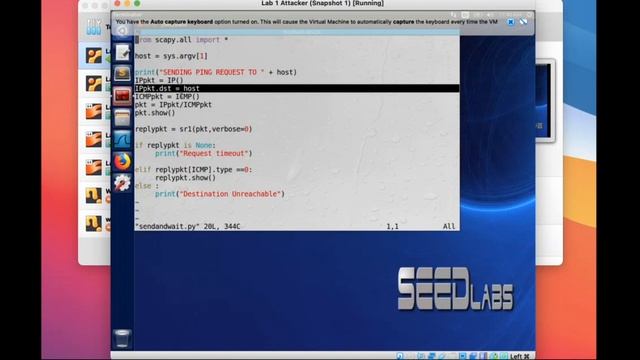The image size is (640, 360).
Task: Select the second VM entry in VirtualBox Manager
Action: tap(95, 84)
